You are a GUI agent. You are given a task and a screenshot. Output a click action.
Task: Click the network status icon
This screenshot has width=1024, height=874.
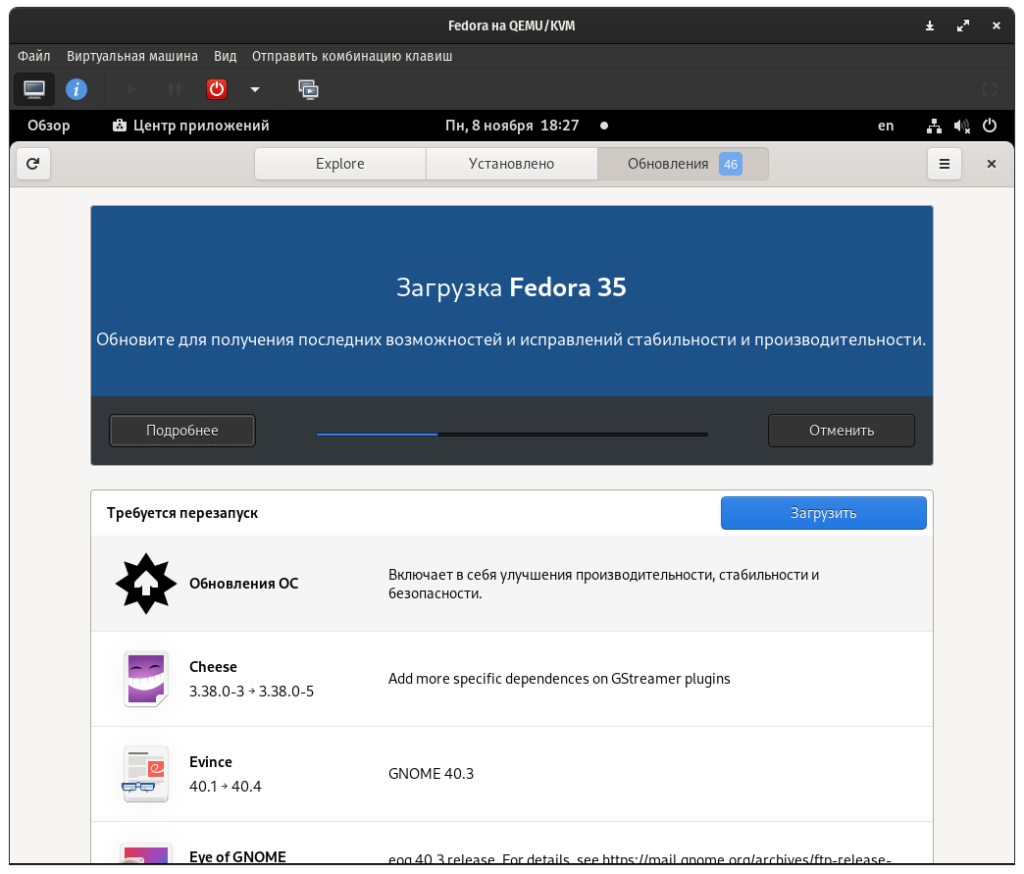(933, 126)
